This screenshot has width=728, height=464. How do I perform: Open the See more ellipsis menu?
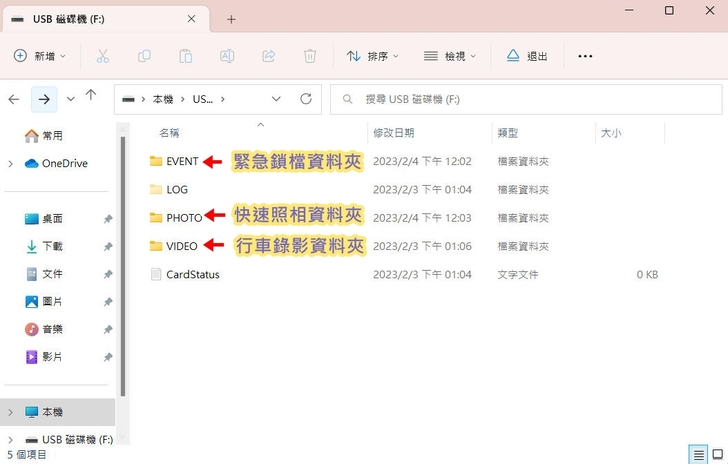(x=585, y=56)
